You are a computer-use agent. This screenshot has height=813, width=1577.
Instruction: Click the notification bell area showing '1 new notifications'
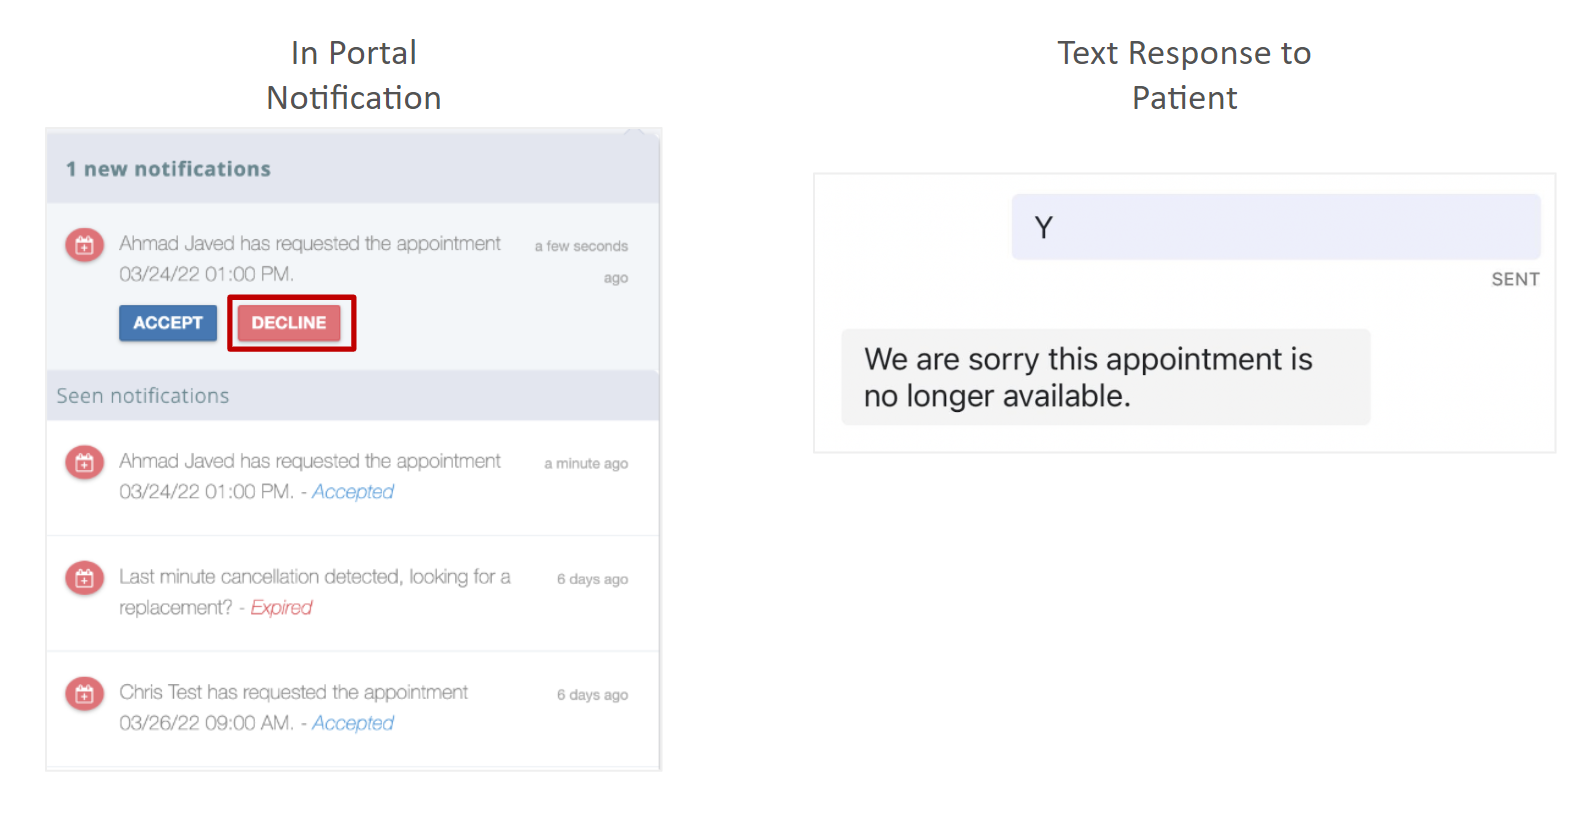[x=167, y=168]
